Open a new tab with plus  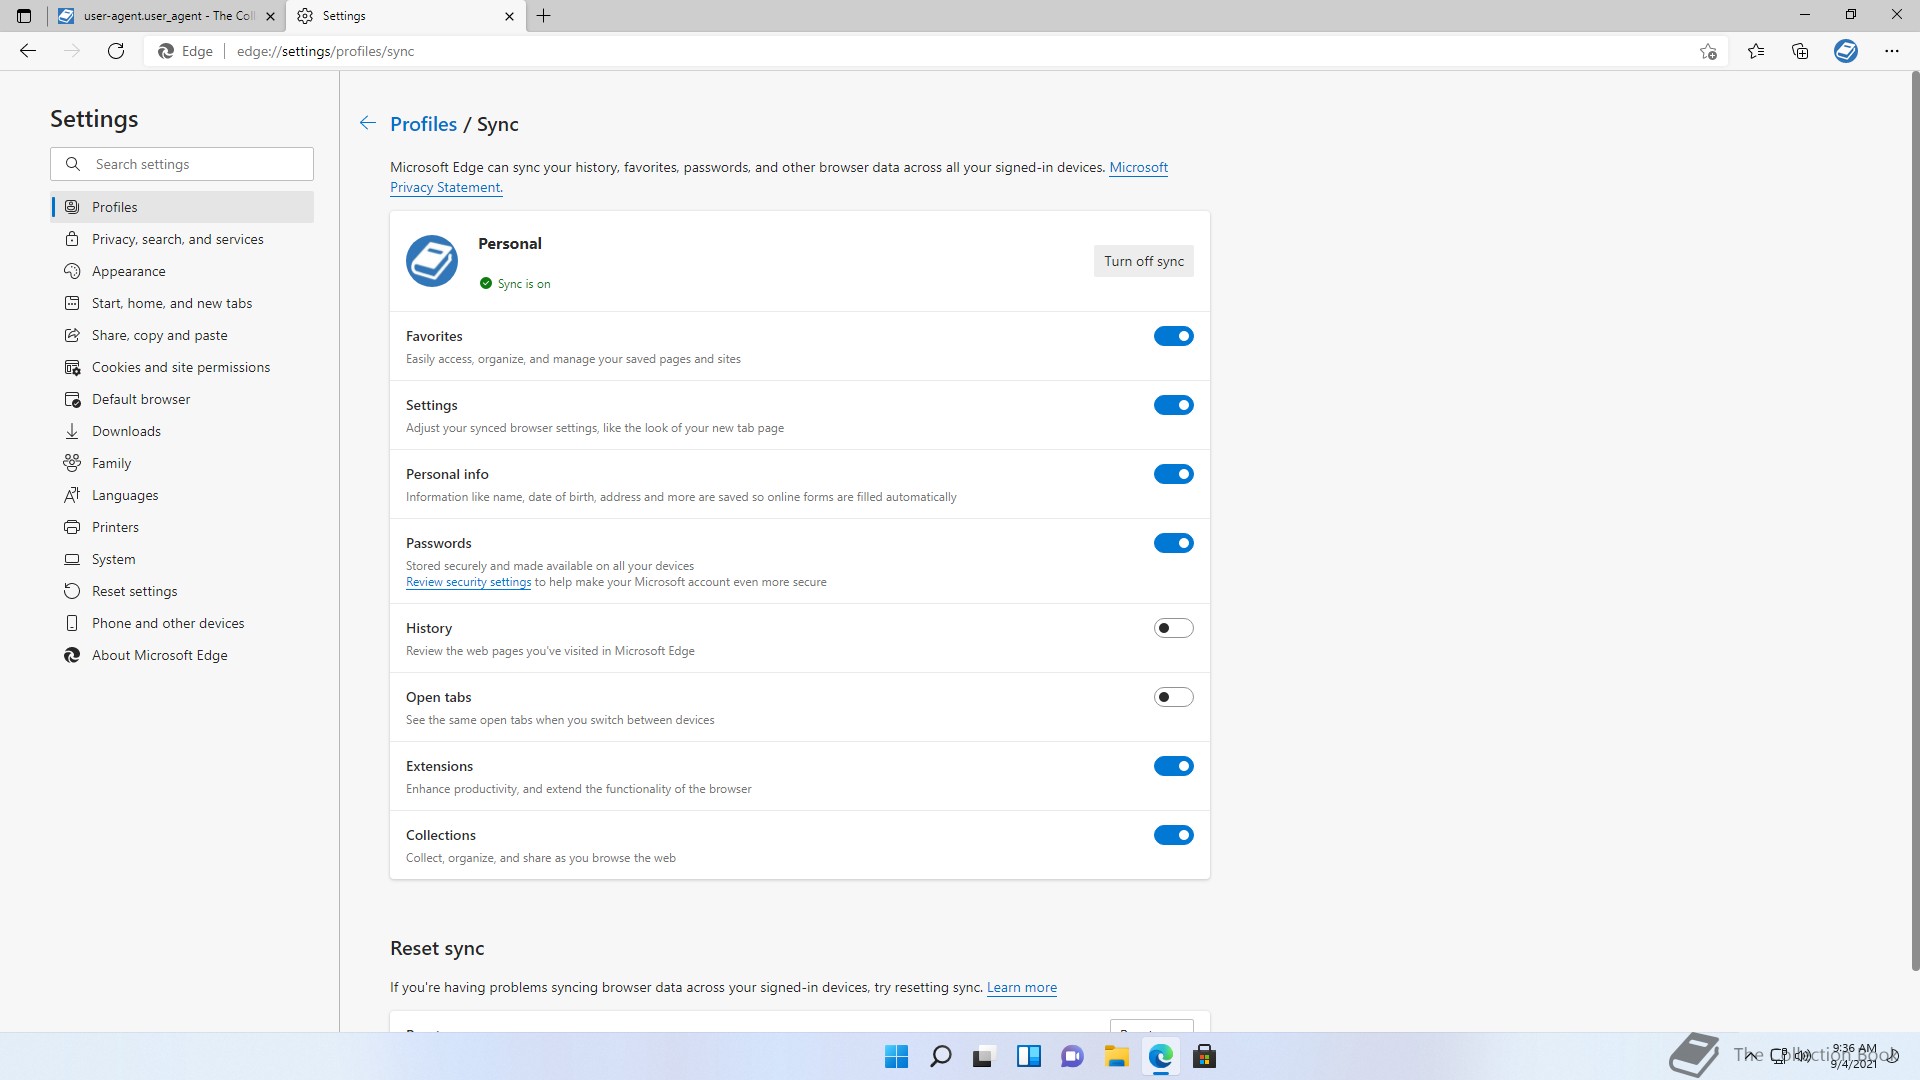pos(543,16)
